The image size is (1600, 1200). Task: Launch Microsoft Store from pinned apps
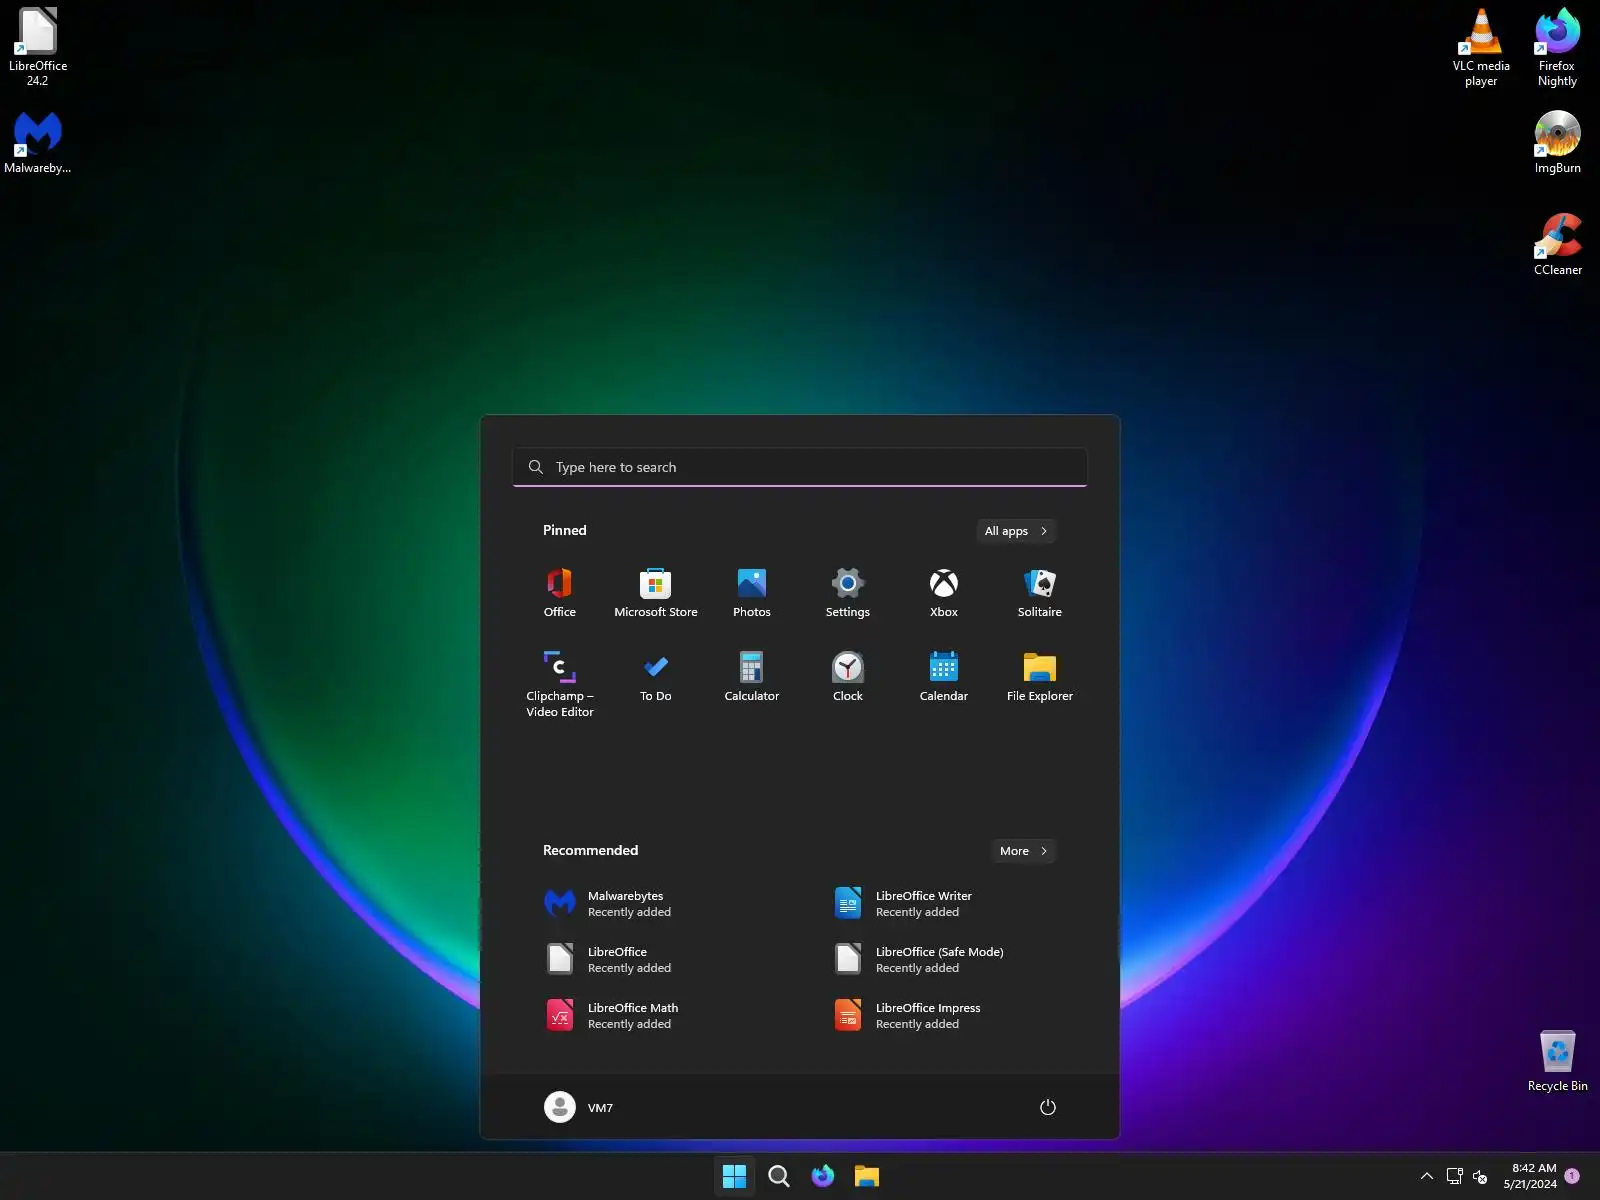656,592
